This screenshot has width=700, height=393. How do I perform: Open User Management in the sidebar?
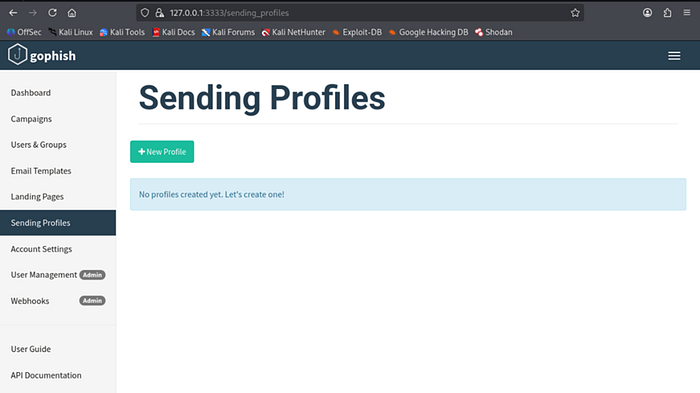click(58, 275)
